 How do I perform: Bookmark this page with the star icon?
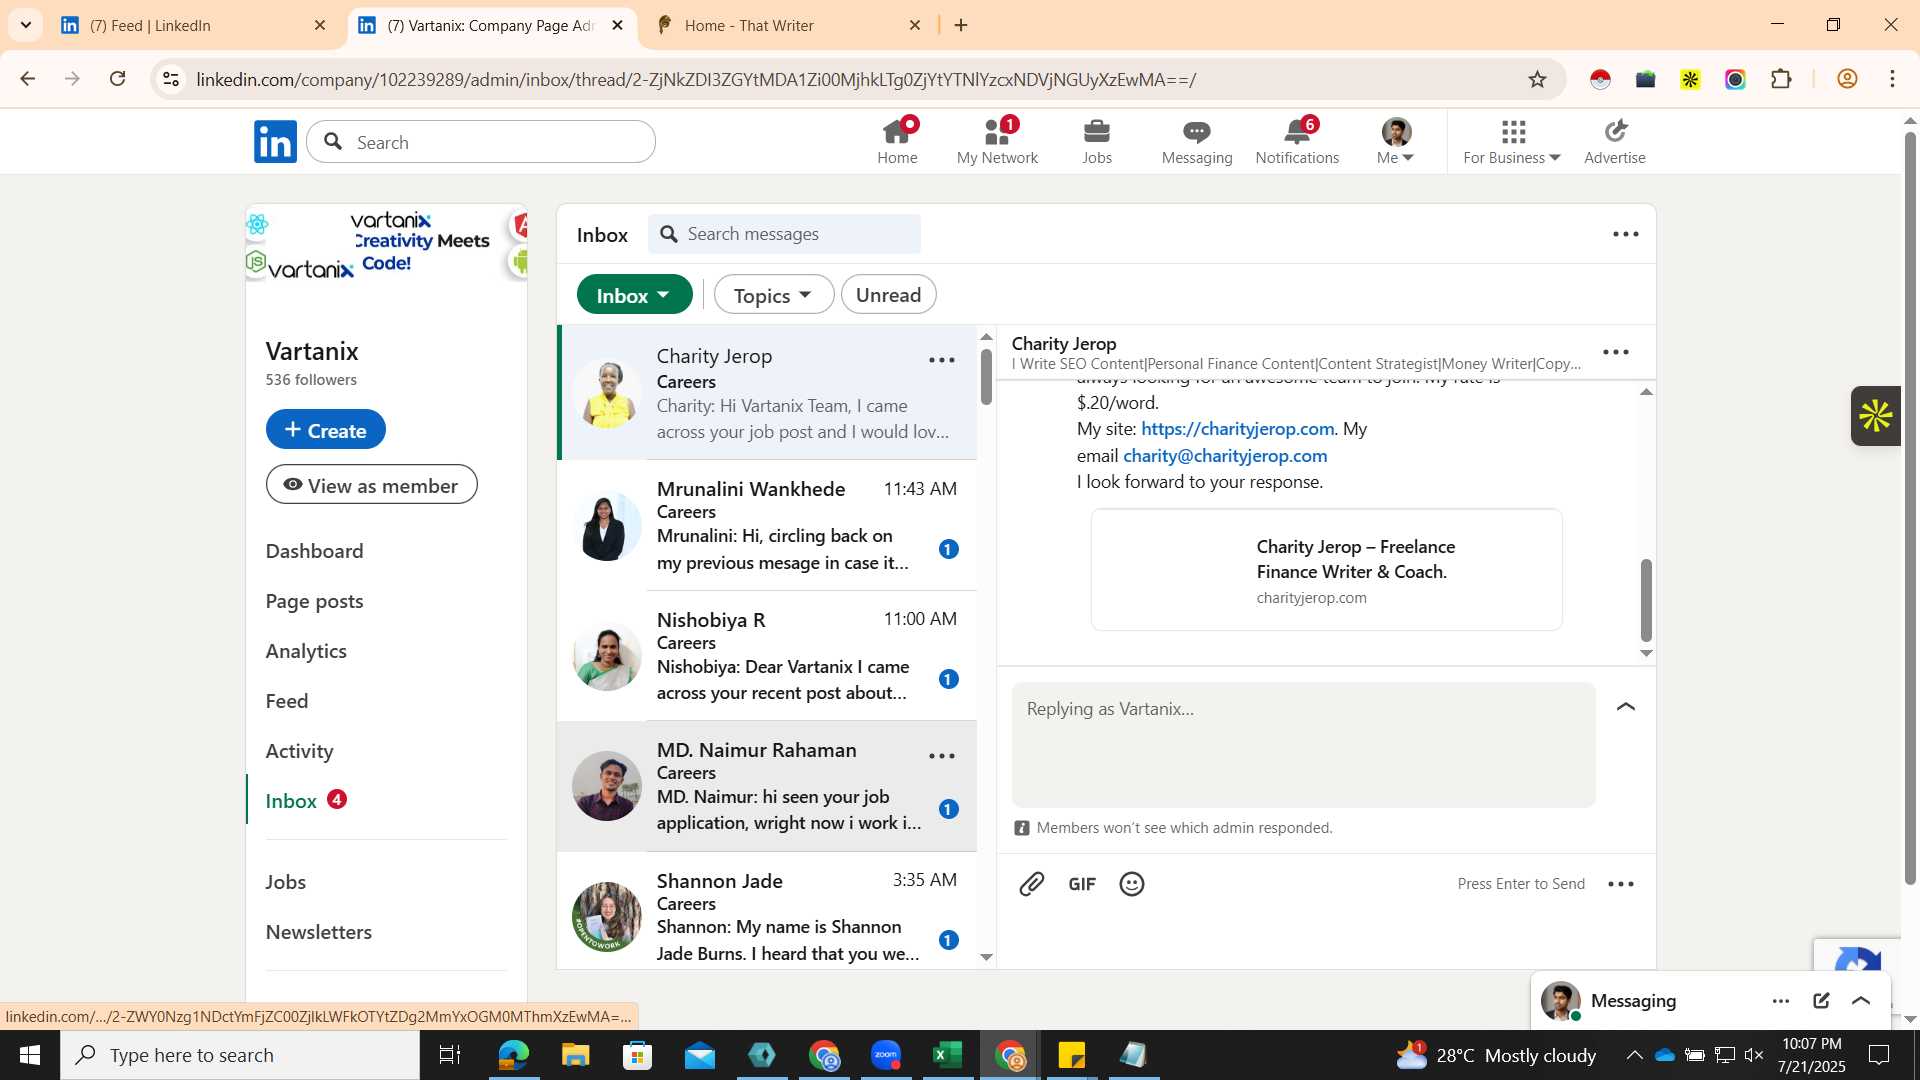(x=1537, y=79)
